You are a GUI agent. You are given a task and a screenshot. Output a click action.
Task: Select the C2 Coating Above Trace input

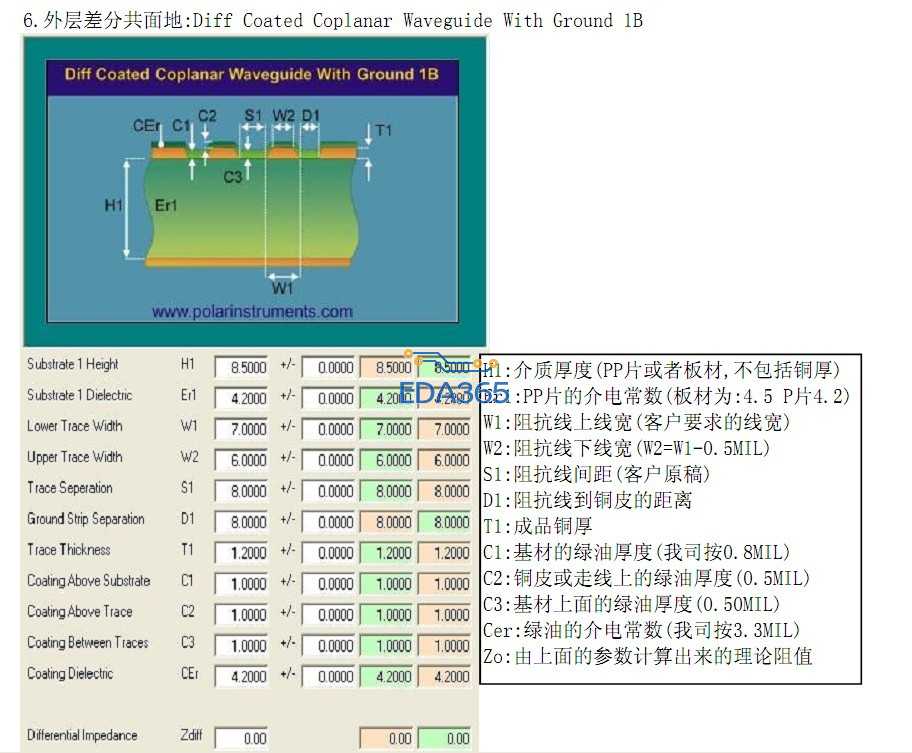[x=241, y=615]
